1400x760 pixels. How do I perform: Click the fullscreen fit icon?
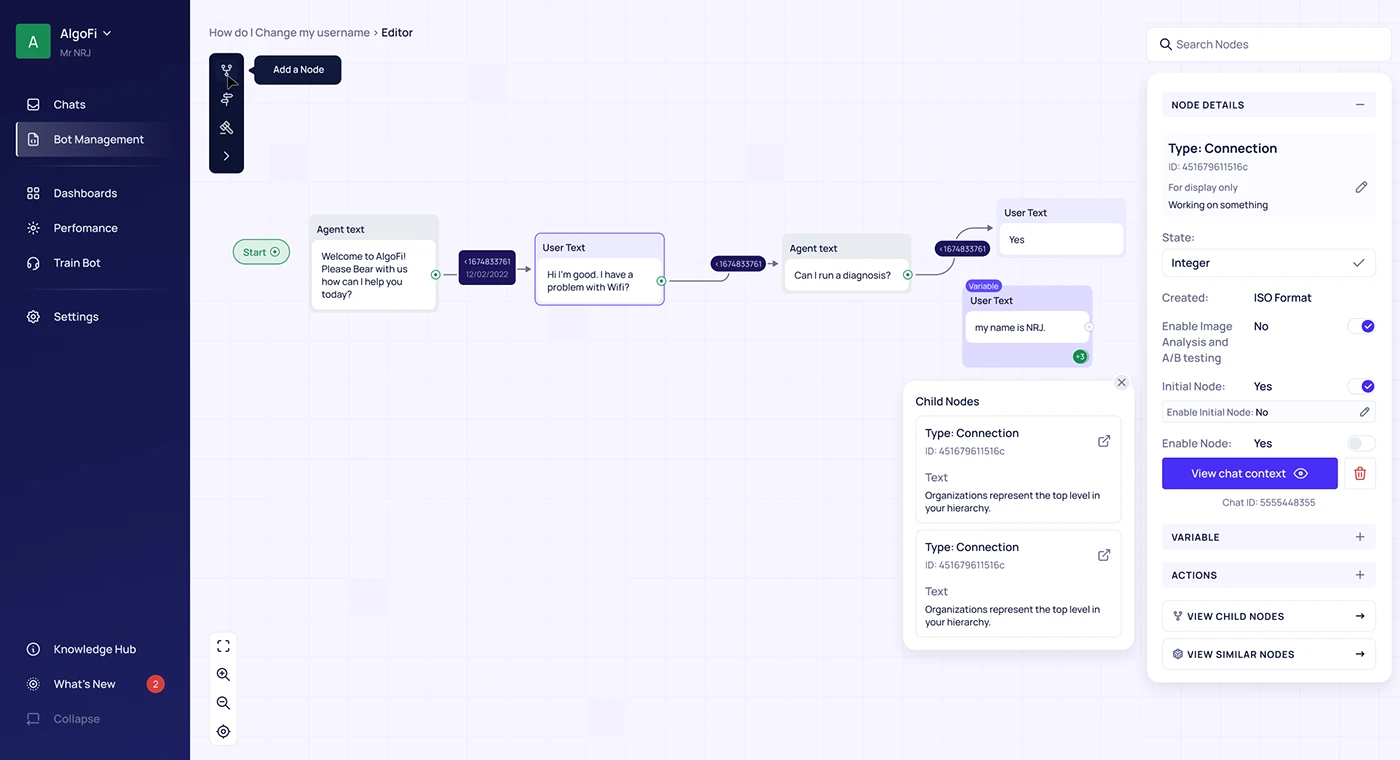tap(223, 646)
